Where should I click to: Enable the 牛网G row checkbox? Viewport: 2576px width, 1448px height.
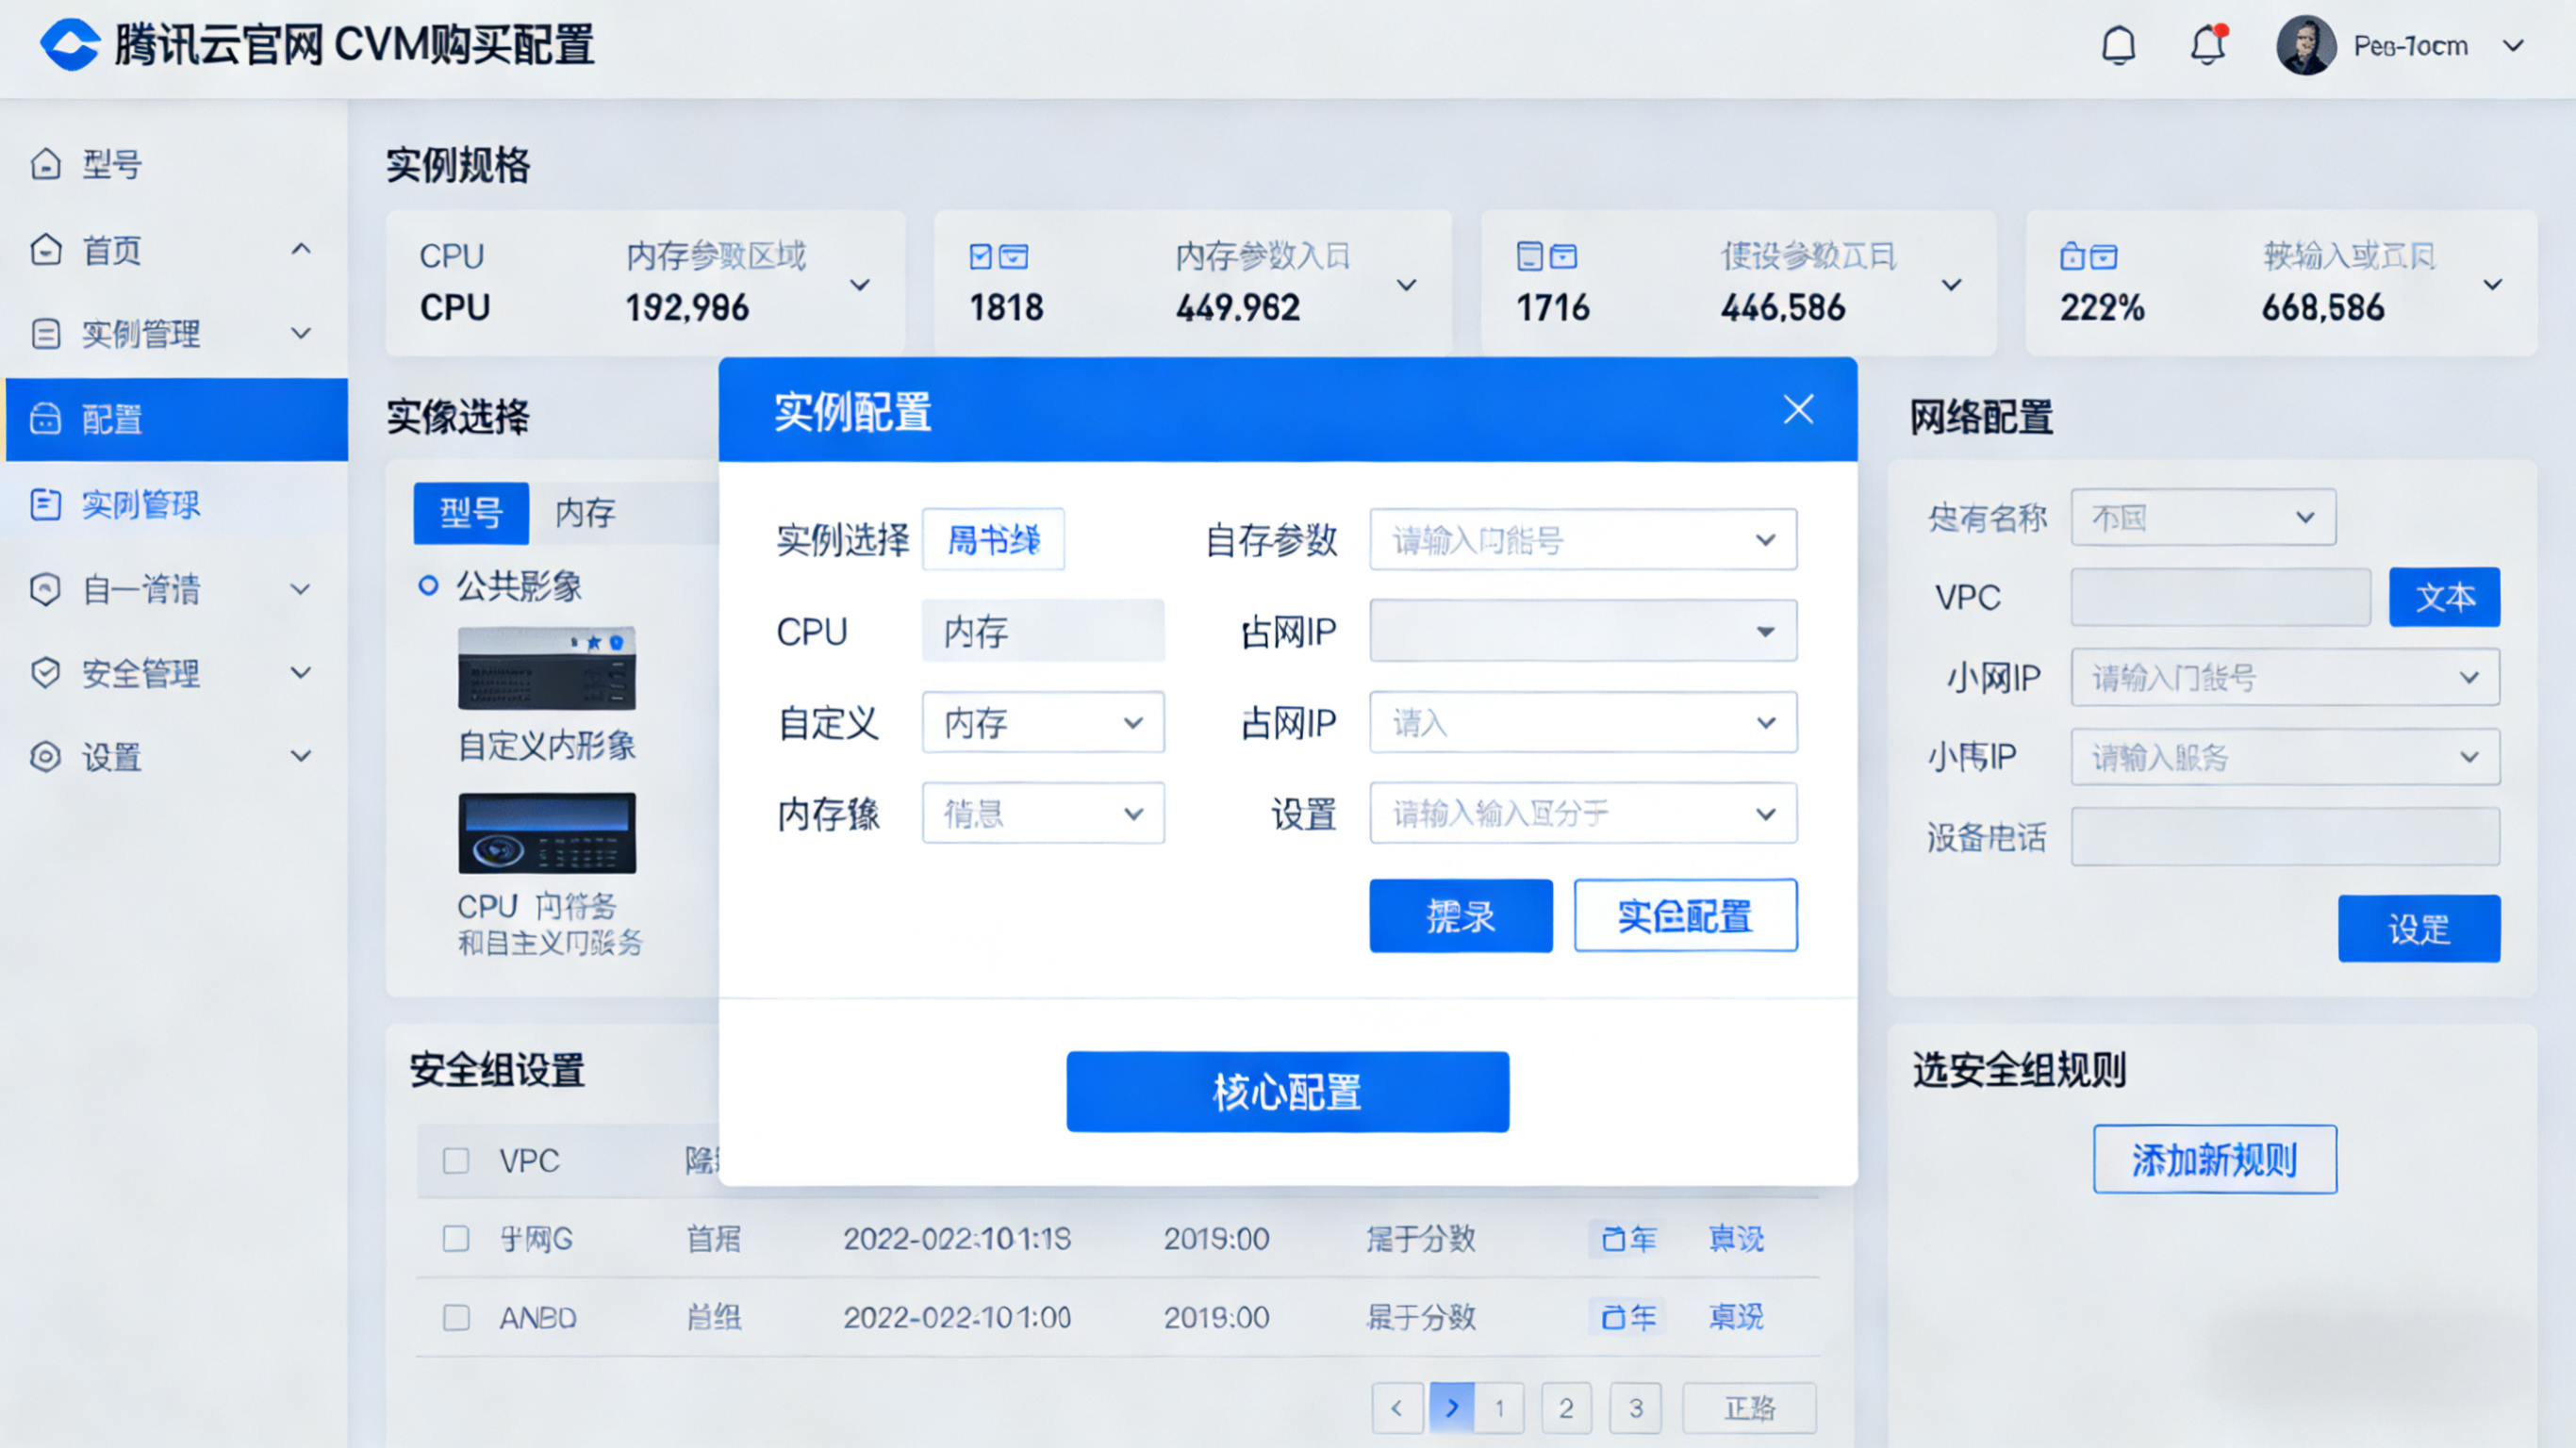(456, 1238)
